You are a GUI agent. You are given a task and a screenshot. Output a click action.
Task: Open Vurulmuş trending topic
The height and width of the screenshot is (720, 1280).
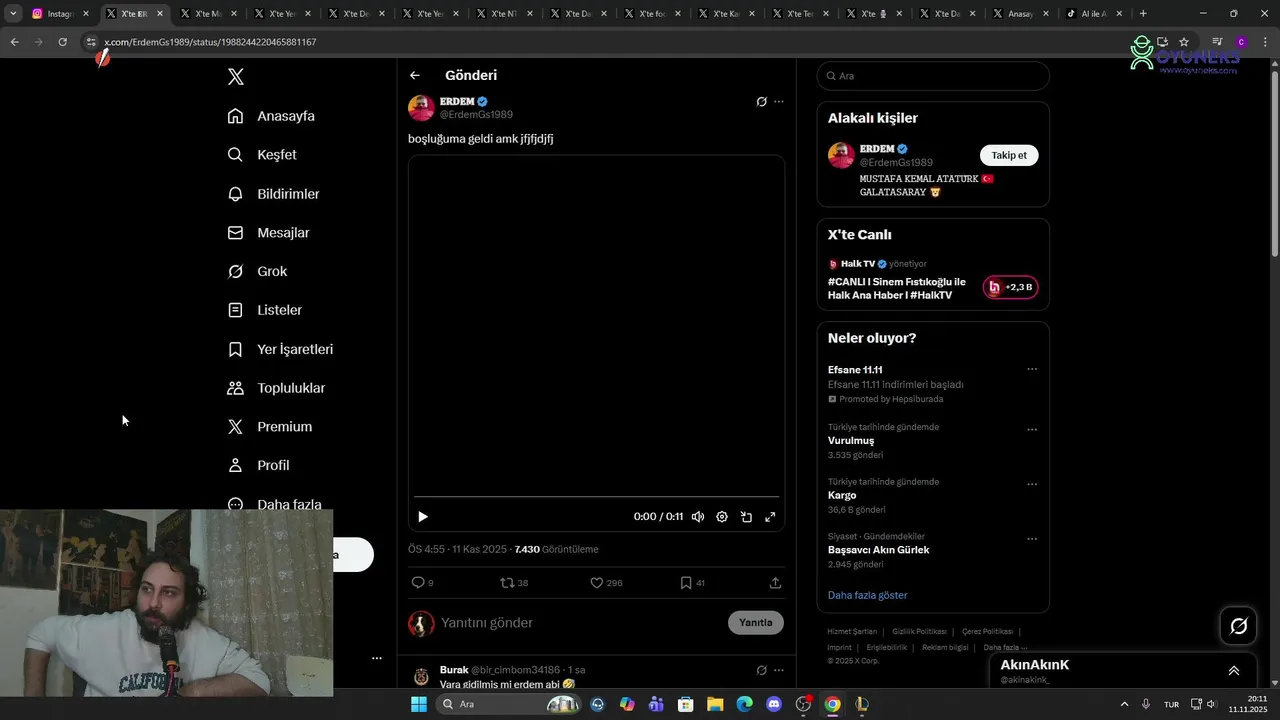point(851,441)
